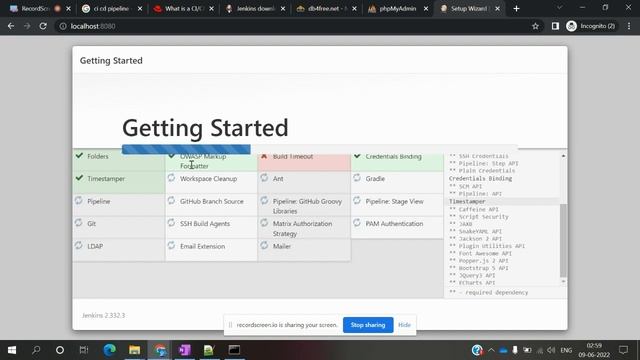This screenshot has width=640, height=360.
Task: Switch to the Jenkins download tab
Action: 255,9
